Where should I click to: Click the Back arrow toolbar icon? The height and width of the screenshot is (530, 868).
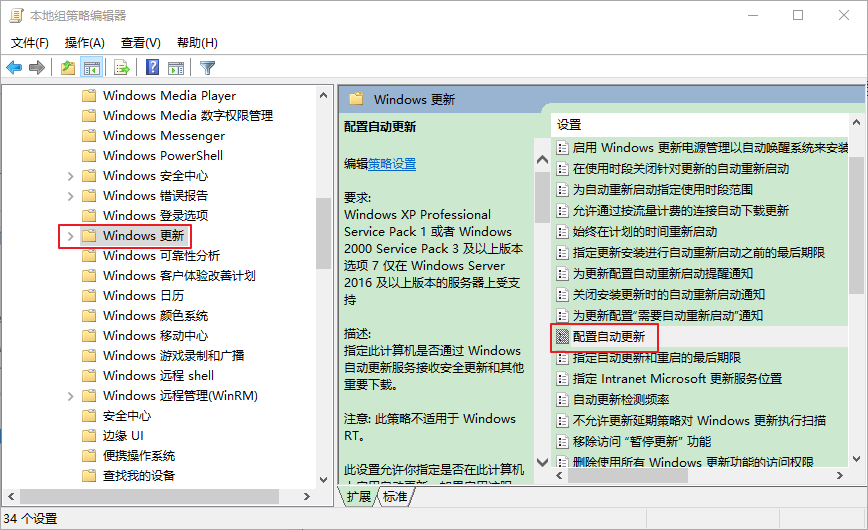point(14,68)
